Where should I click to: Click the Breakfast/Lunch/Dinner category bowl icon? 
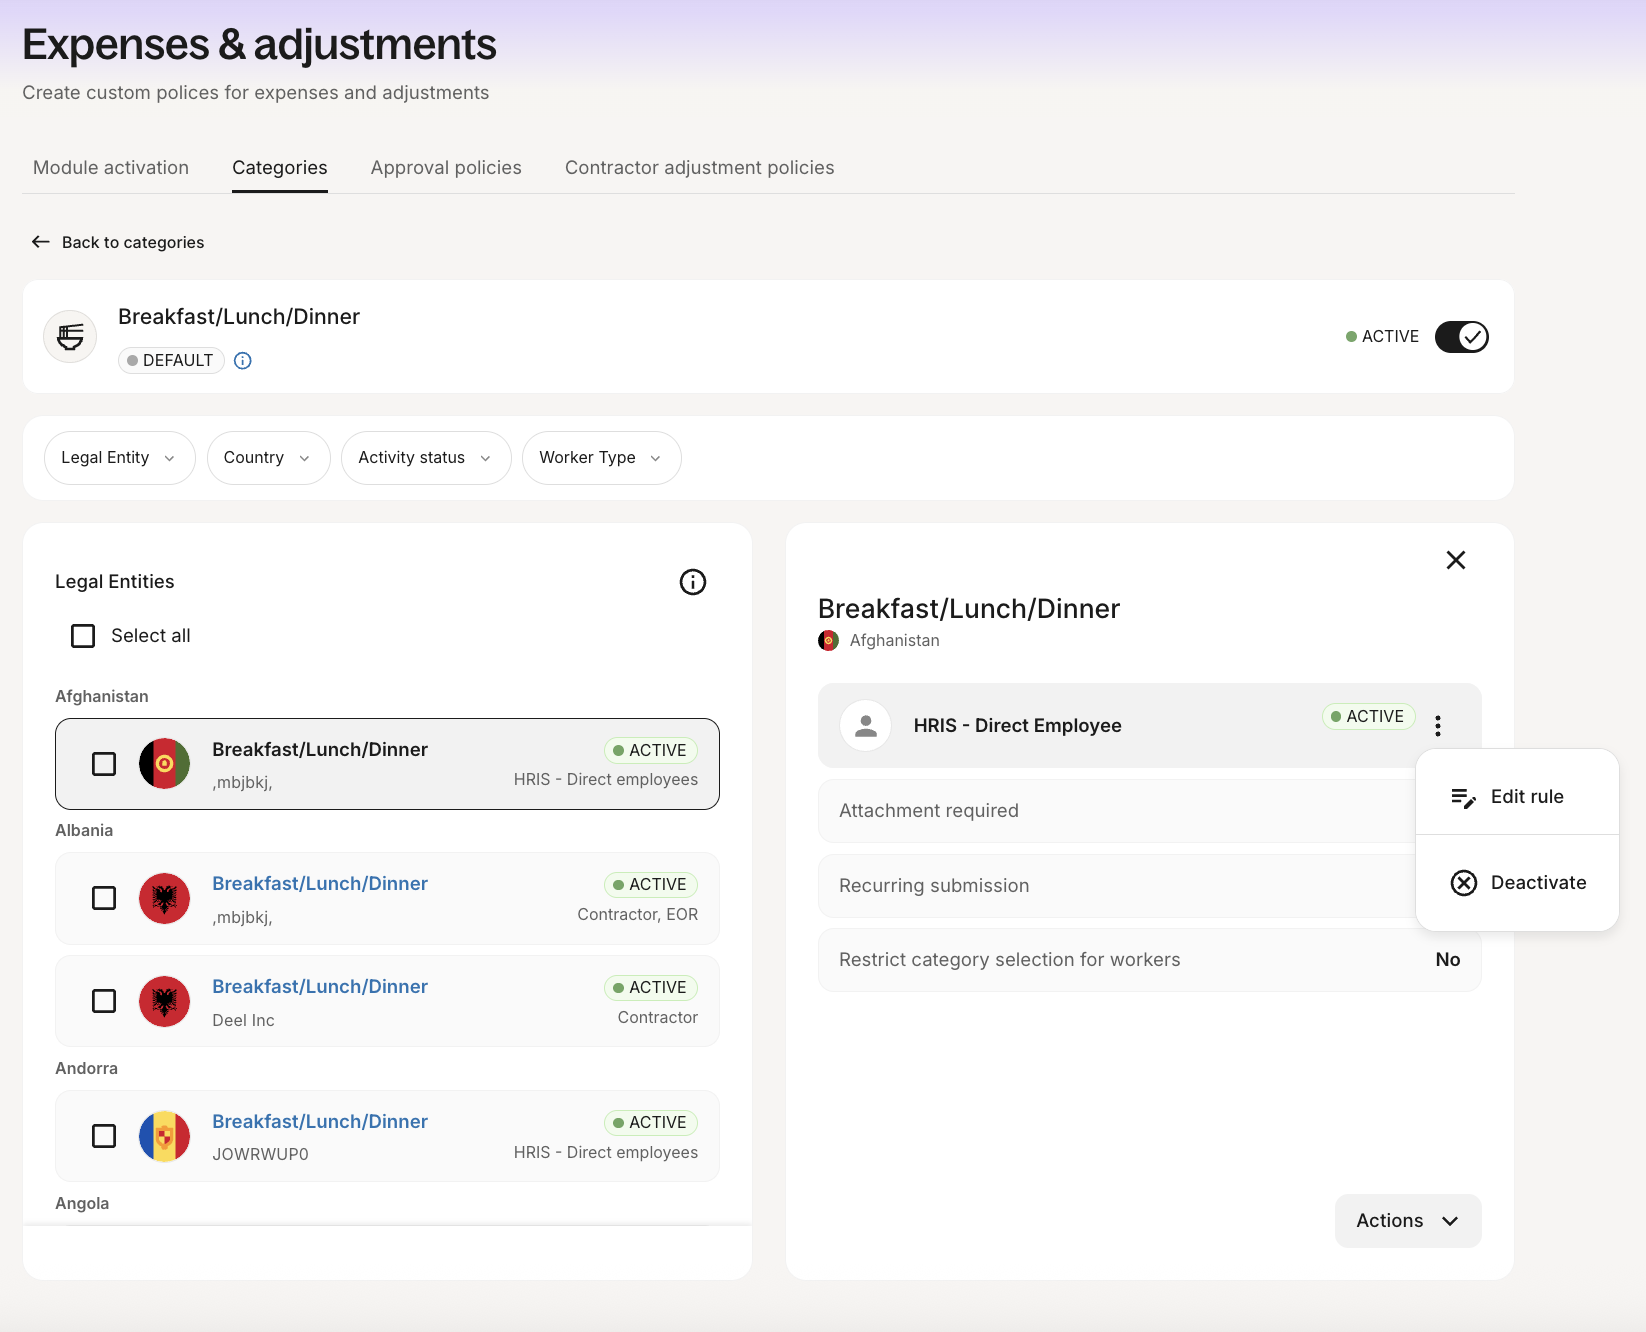(70, 336)
